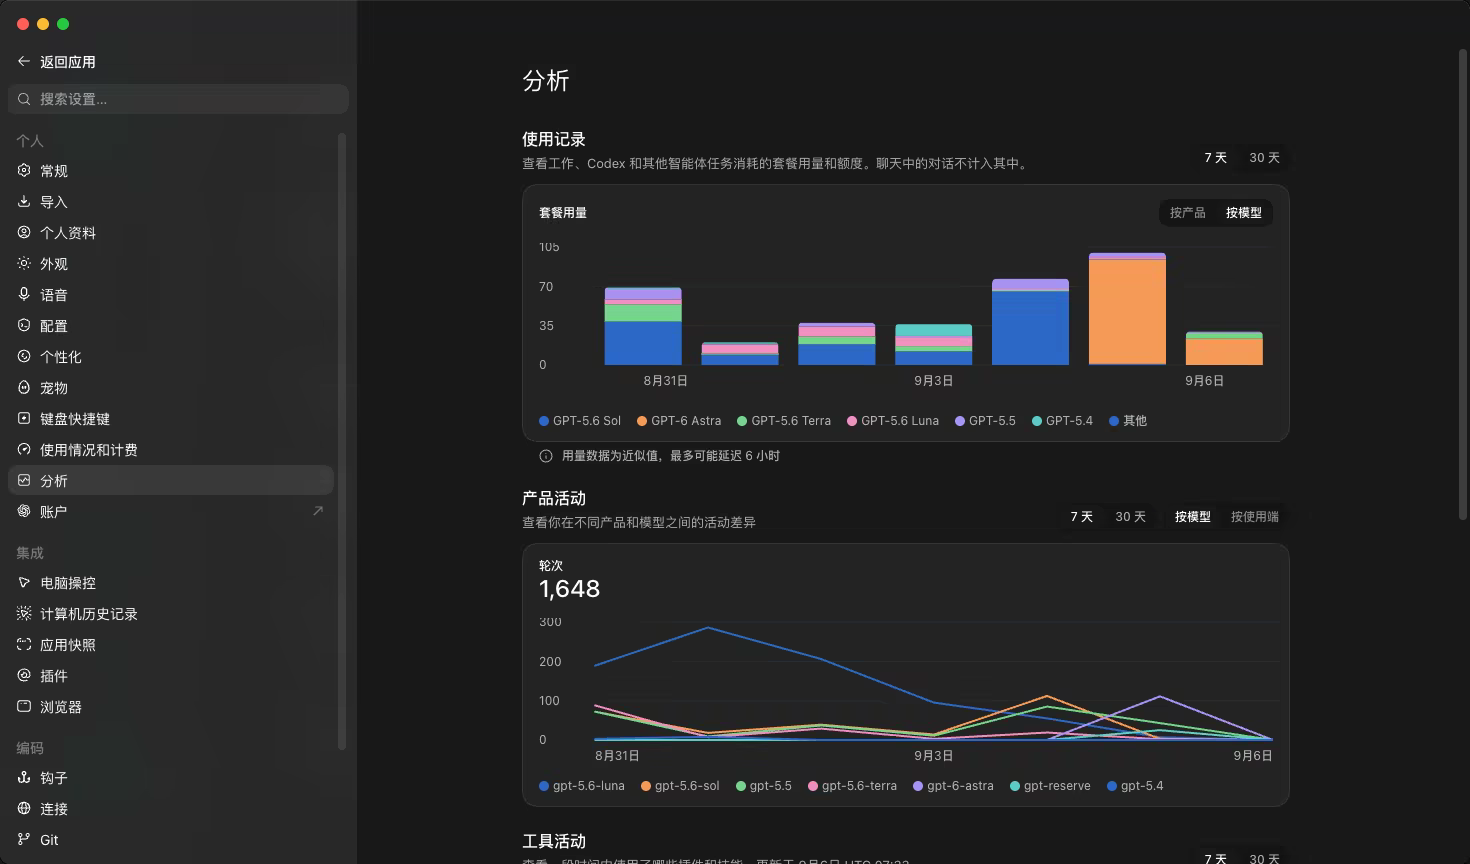This screenshot has height=864, width=1470.
Task: Open the 分析 settings page
Action: 171,481
